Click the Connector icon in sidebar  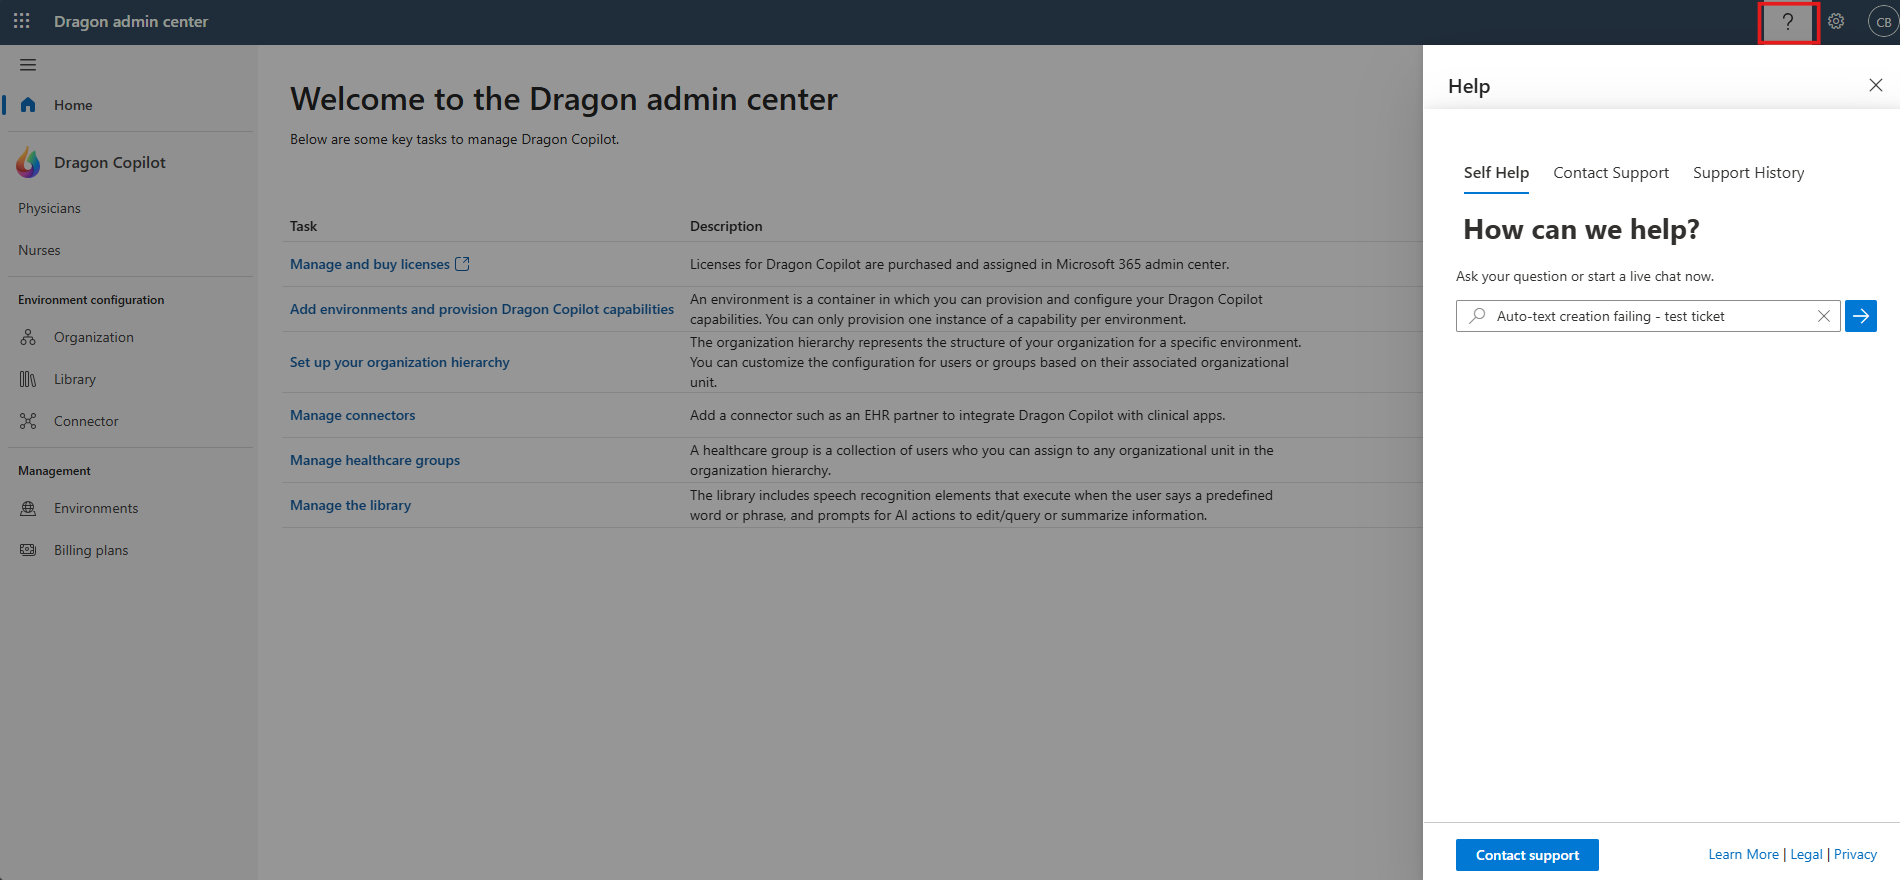point(28,421)
